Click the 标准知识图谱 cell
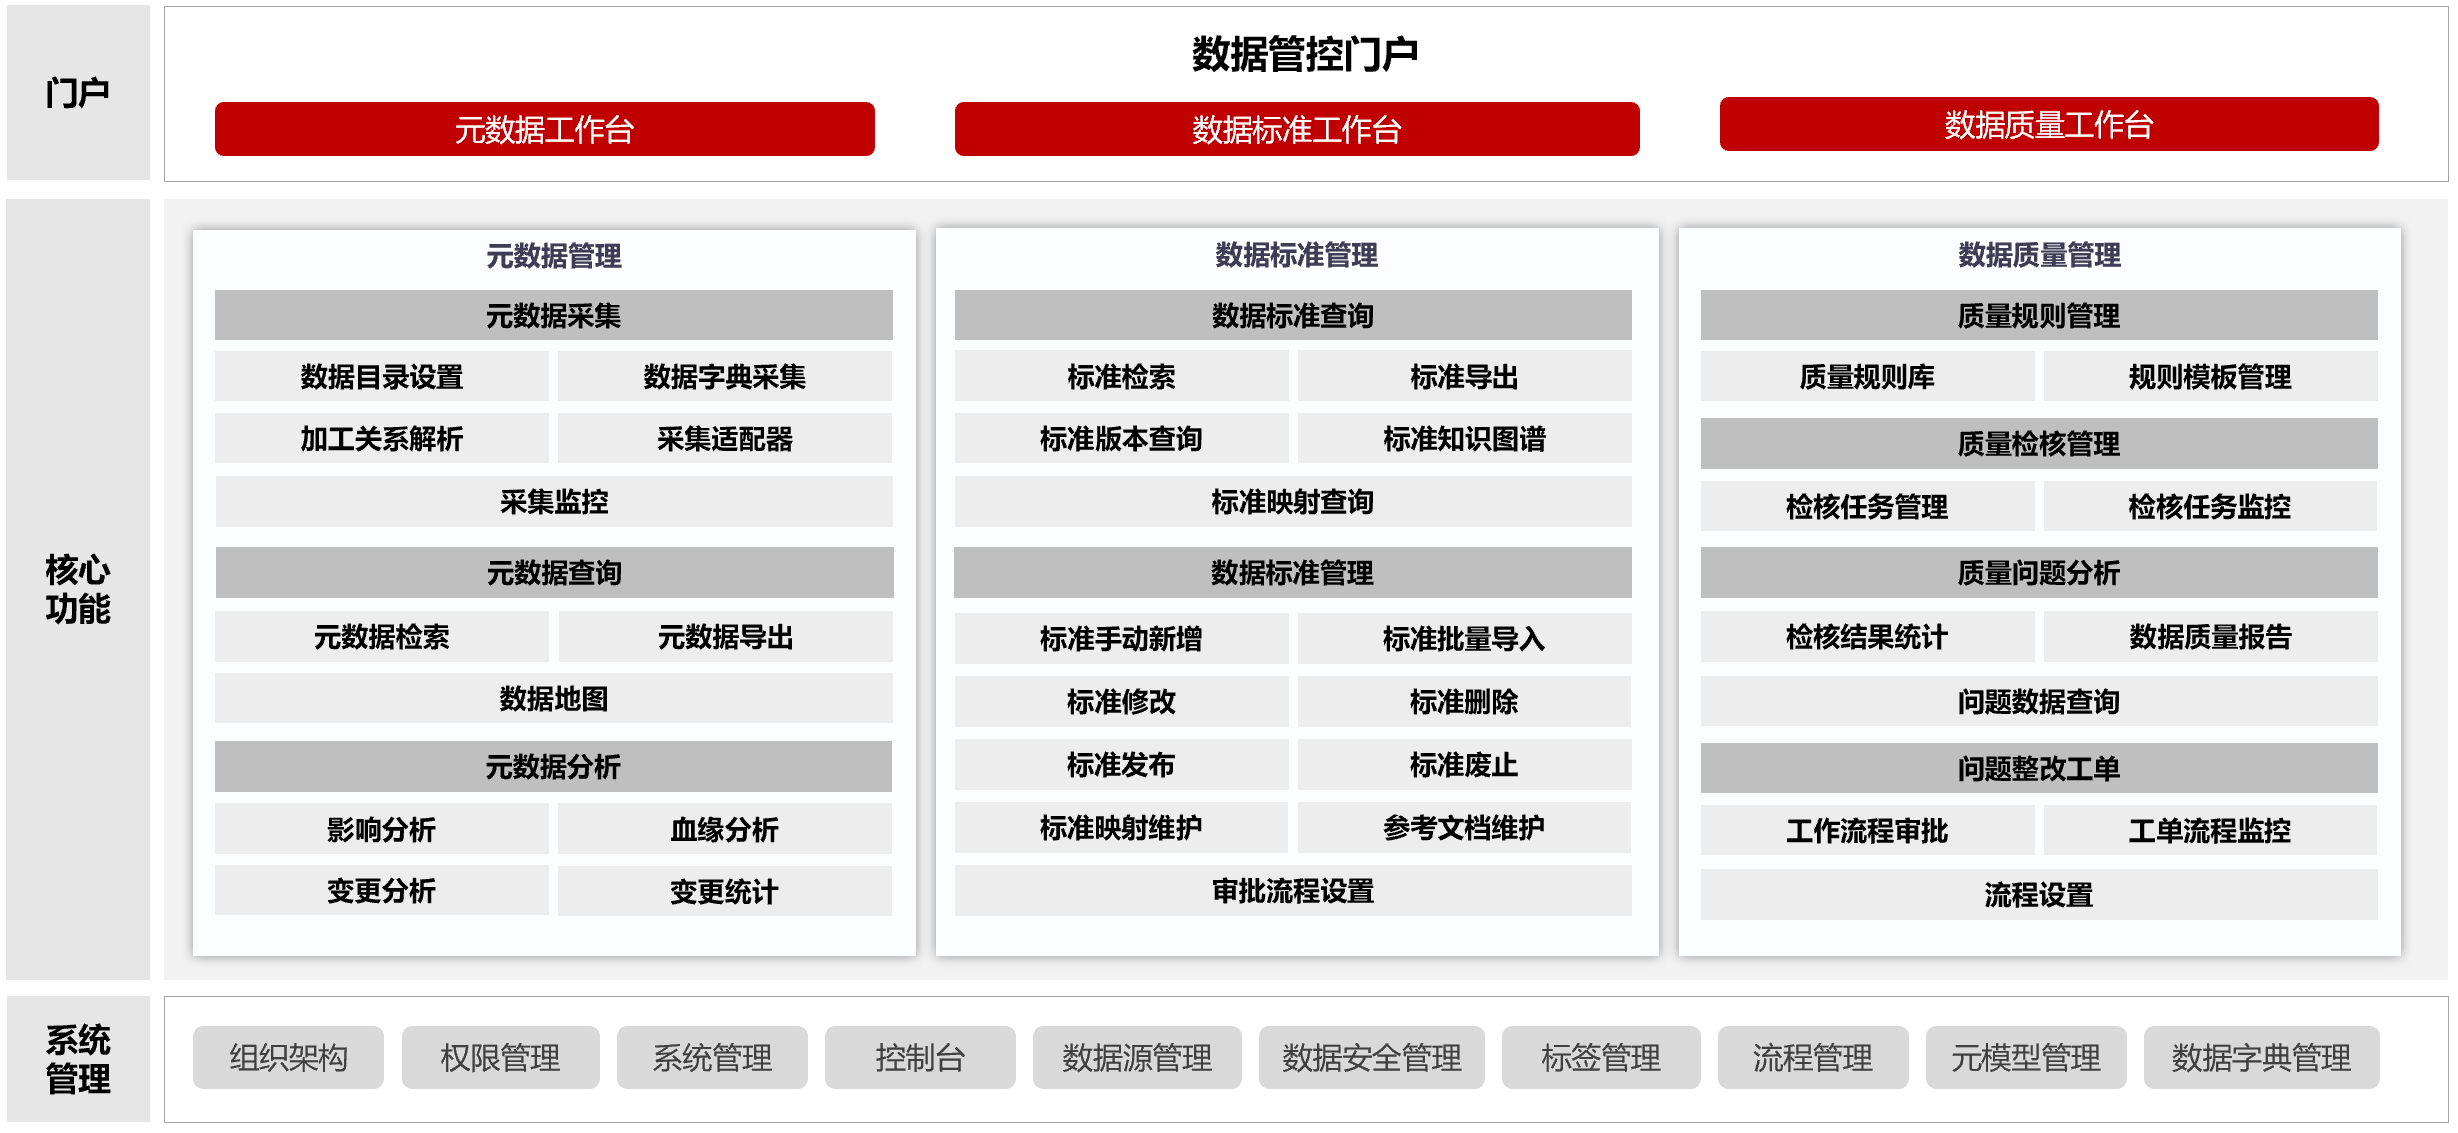 (1465, 438)
